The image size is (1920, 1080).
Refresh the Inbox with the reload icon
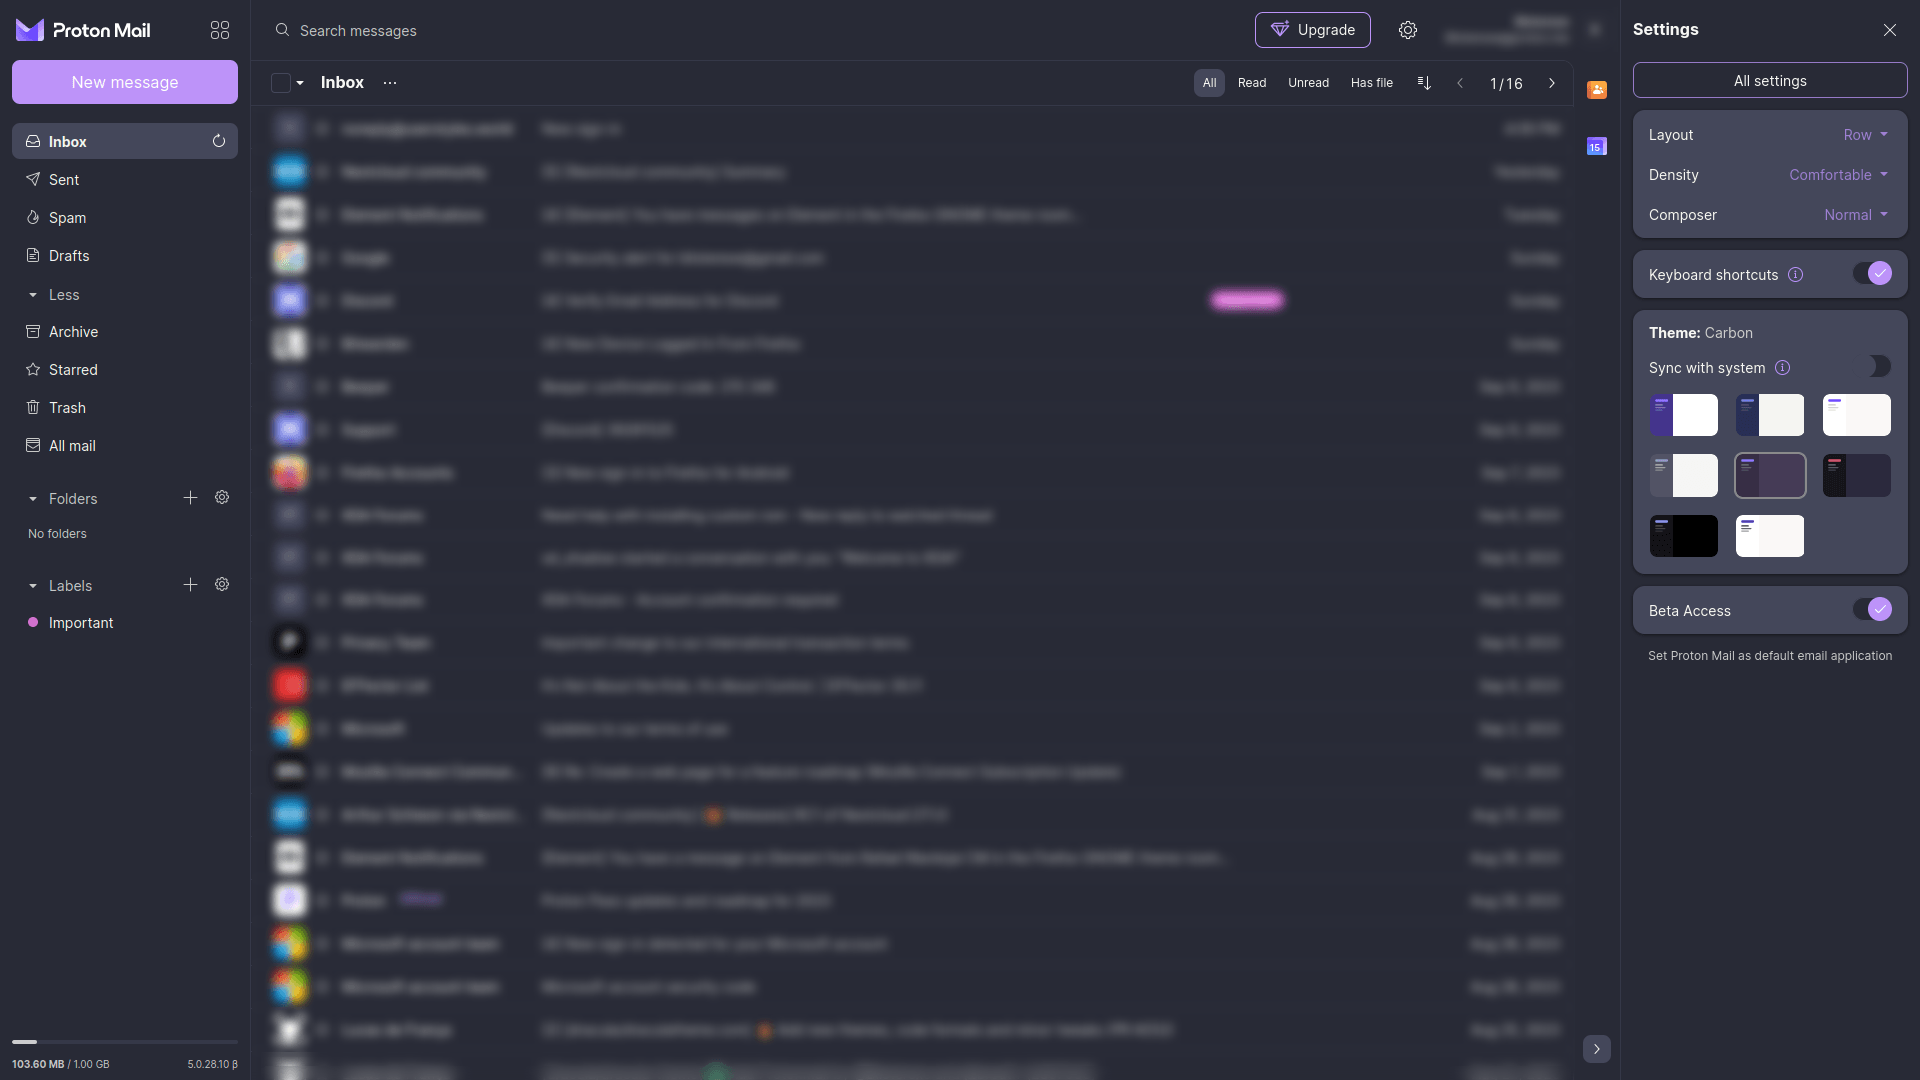click(219, 141)
